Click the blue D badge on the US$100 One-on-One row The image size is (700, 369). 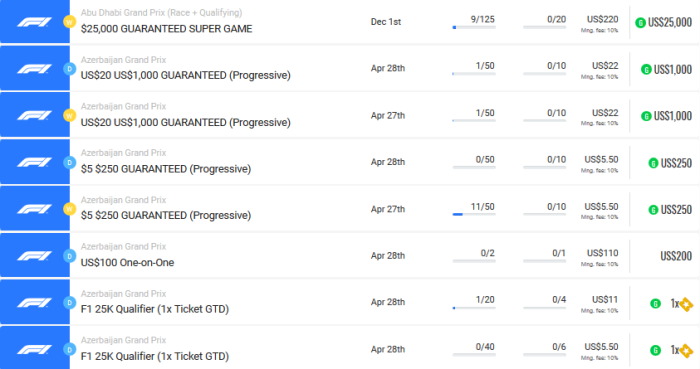click(69, 256)
